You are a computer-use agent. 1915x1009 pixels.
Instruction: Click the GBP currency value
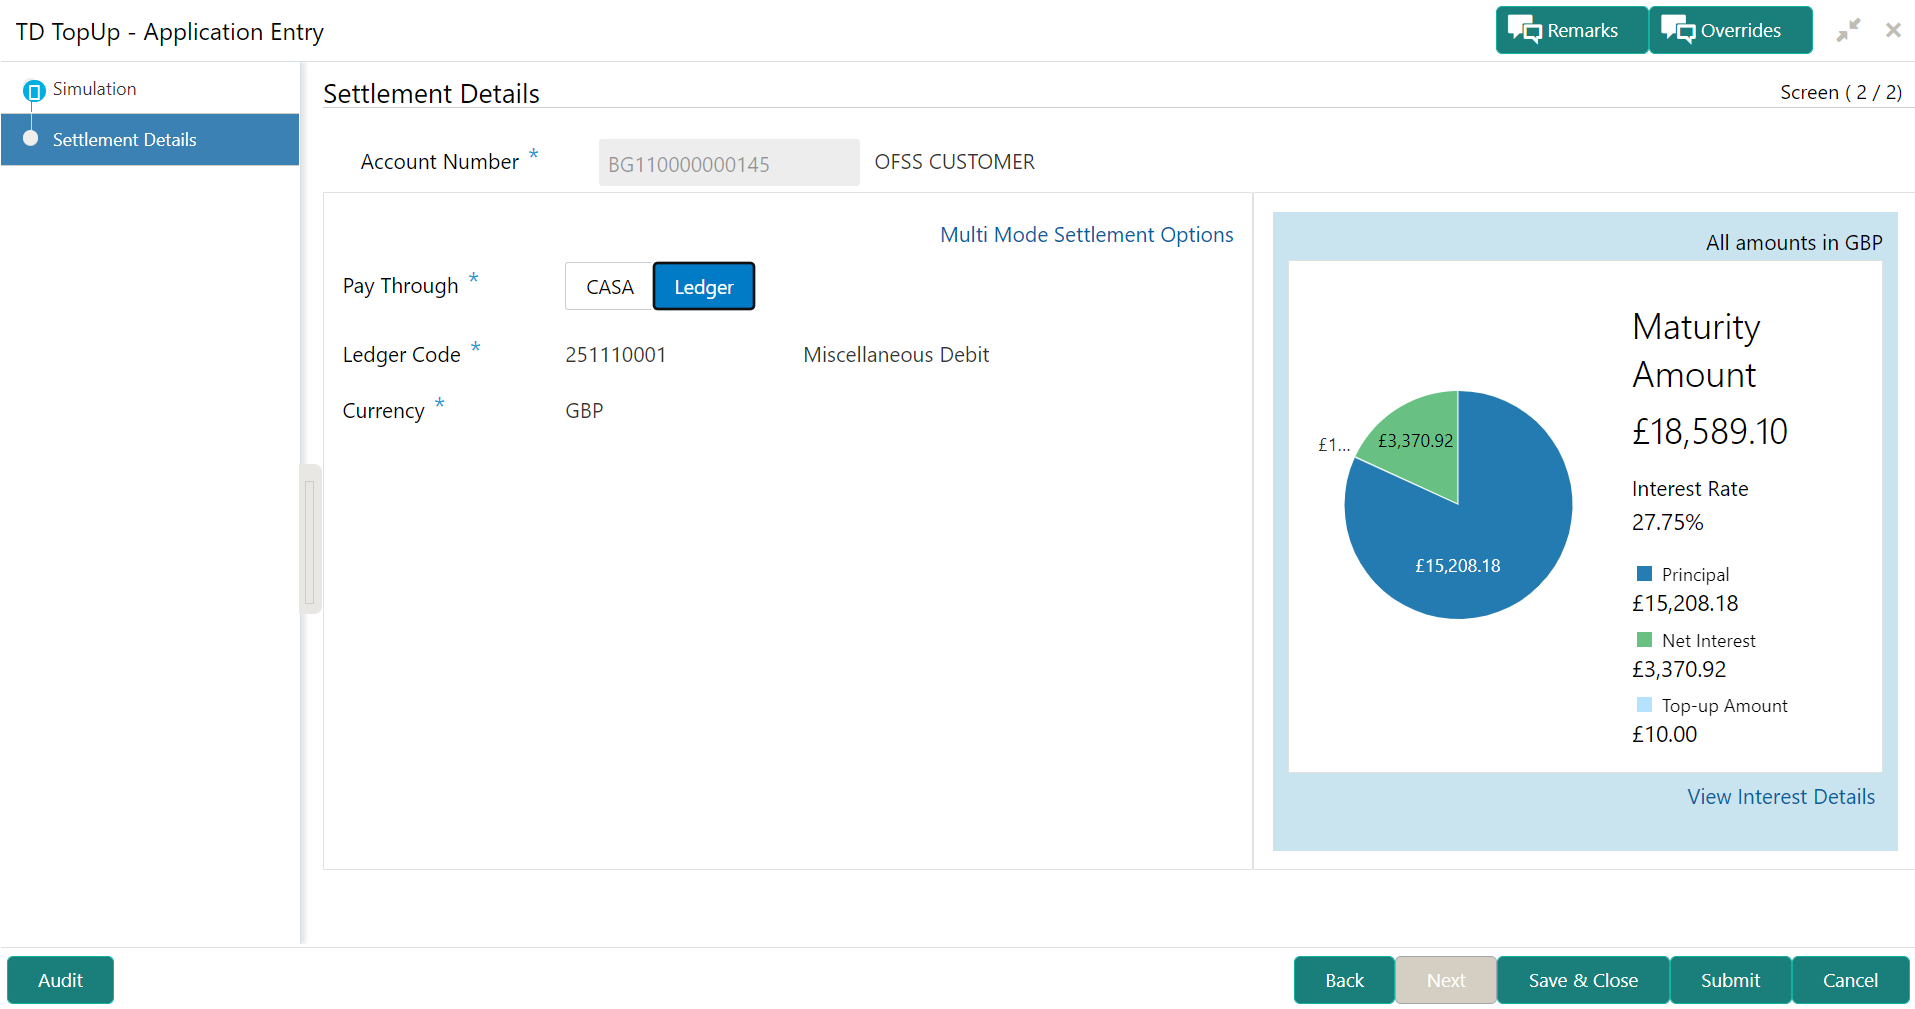coord(584,411)
